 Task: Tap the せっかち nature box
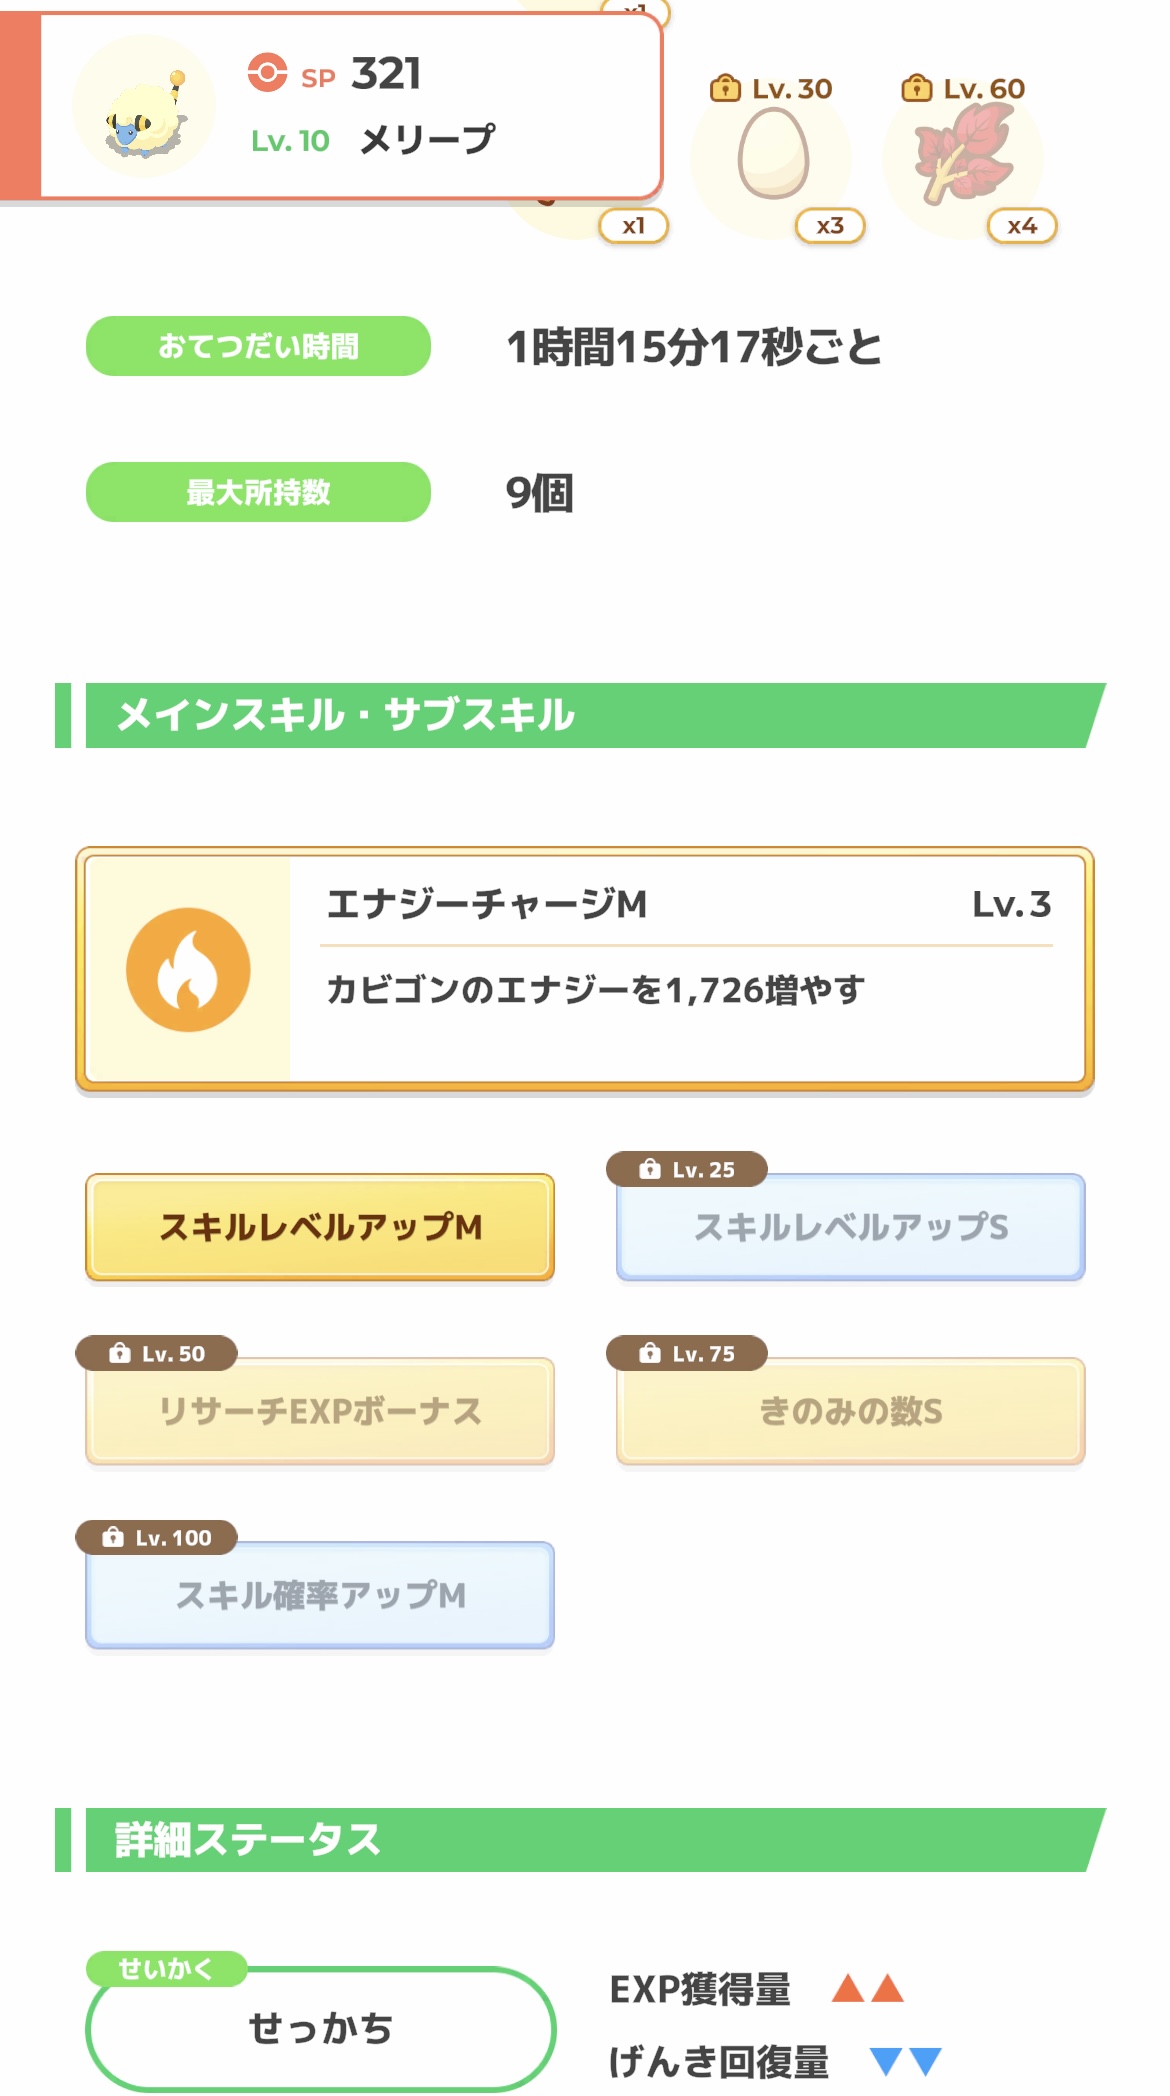(320, 2028)
